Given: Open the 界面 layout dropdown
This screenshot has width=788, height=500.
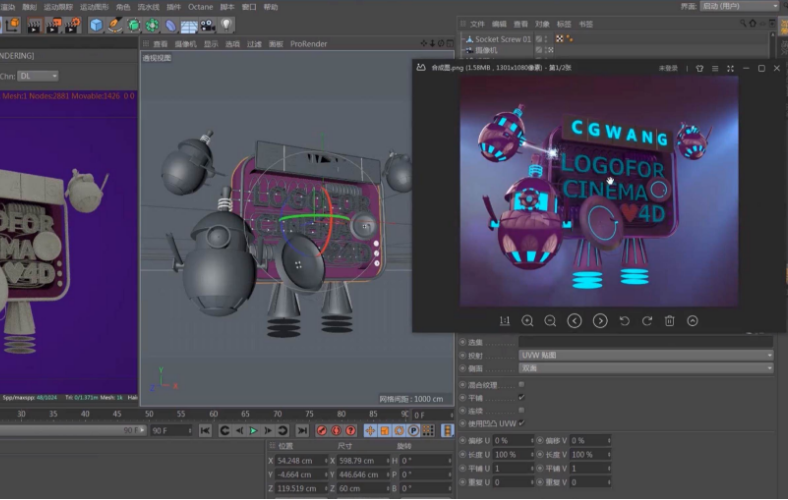Looking at the screenshot, I should click(739, 6).
